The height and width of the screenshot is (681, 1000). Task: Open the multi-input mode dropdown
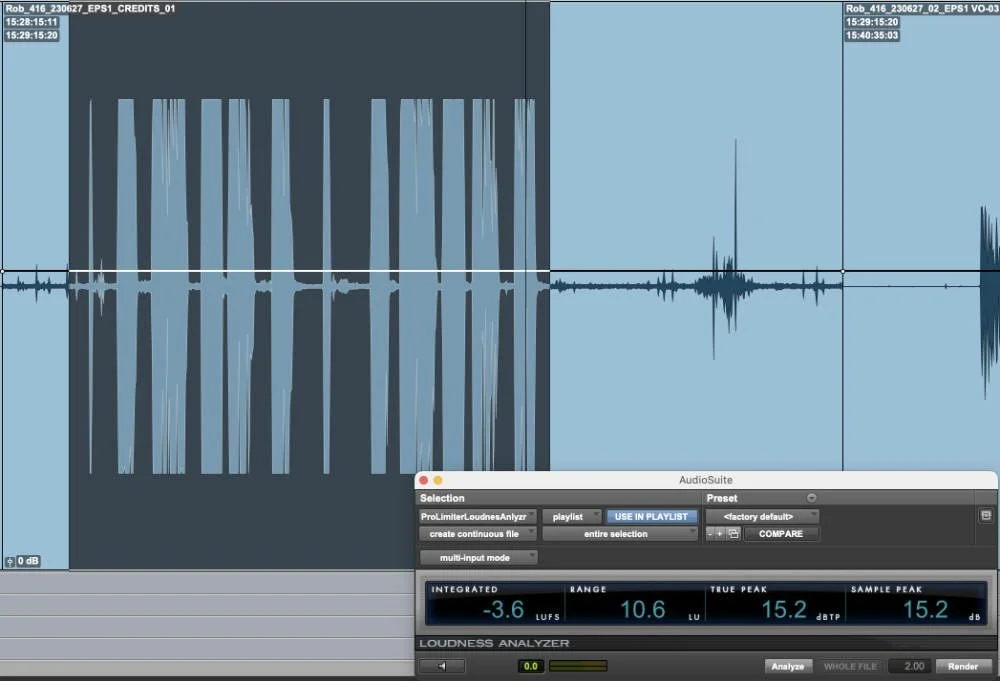tap(478, 557)
